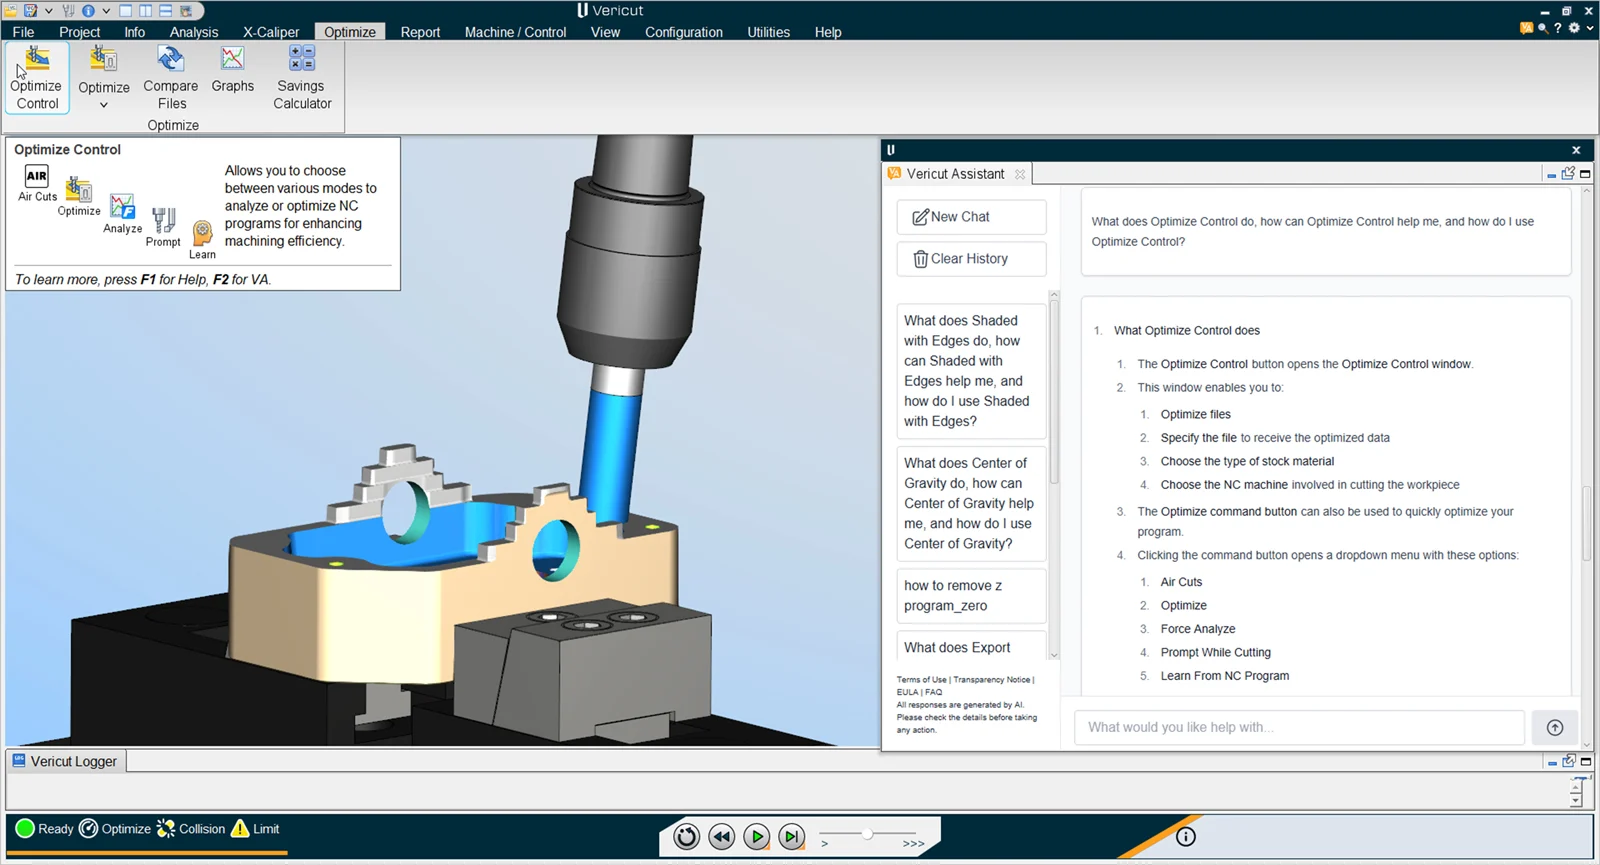Send message with the arrow icon
Image resolution: width=1600 pixels, height=865 pixels.
[1555, 728]
